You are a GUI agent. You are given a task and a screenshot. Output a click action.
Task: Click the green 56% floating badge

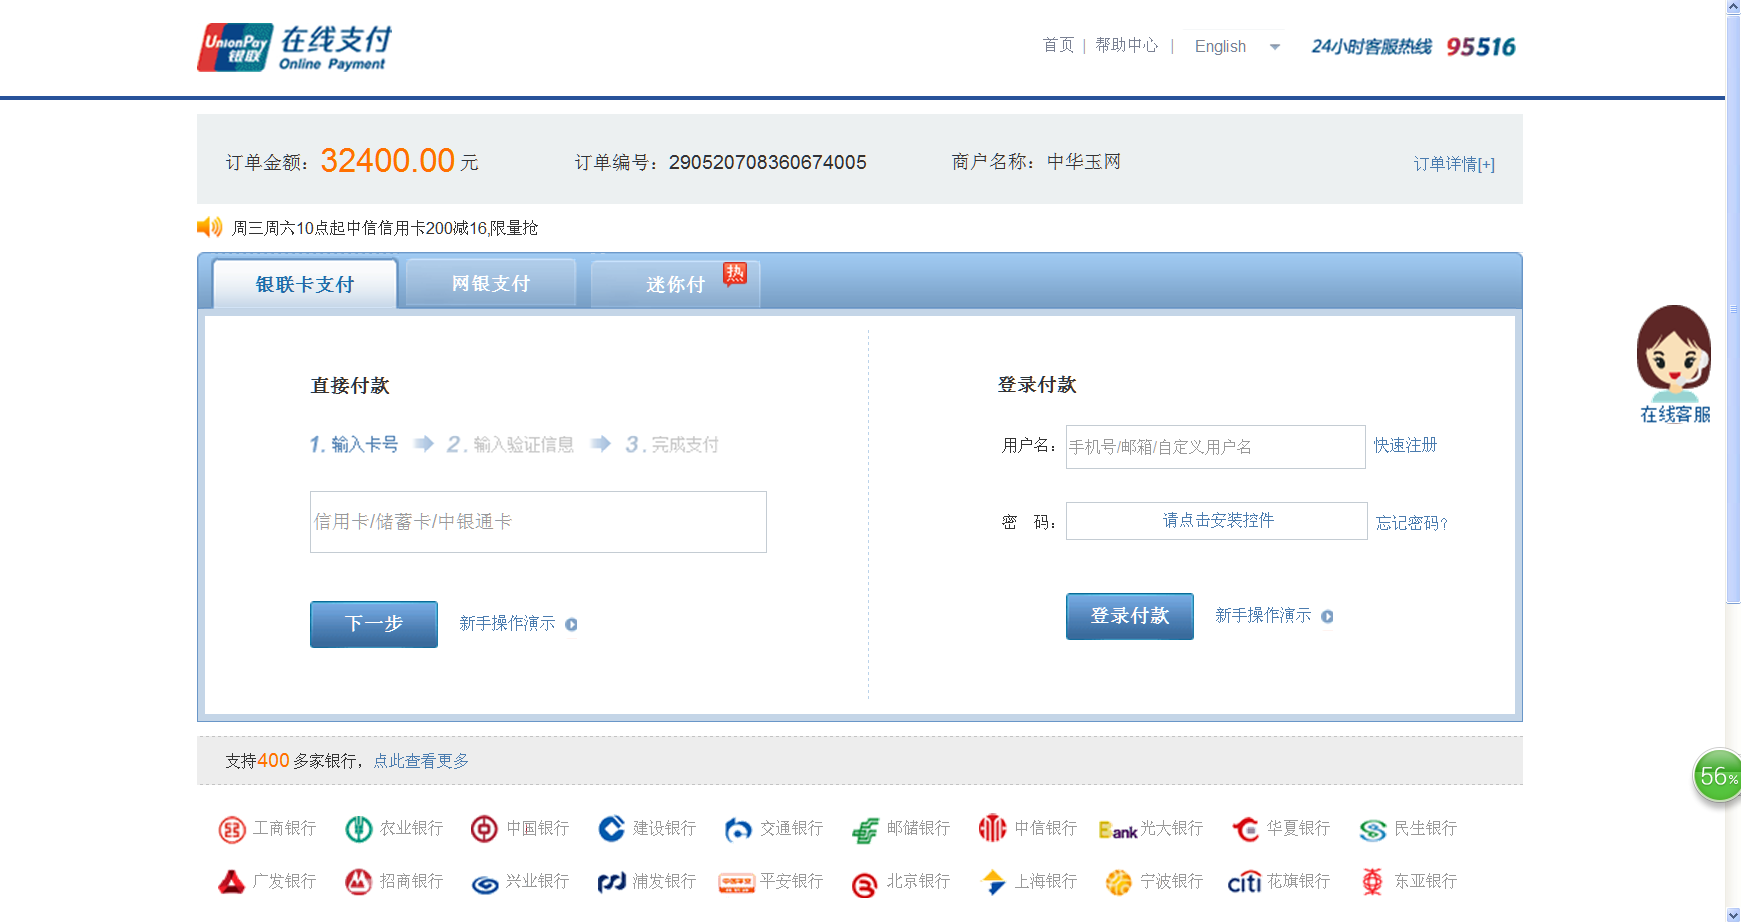point(1717,776)
